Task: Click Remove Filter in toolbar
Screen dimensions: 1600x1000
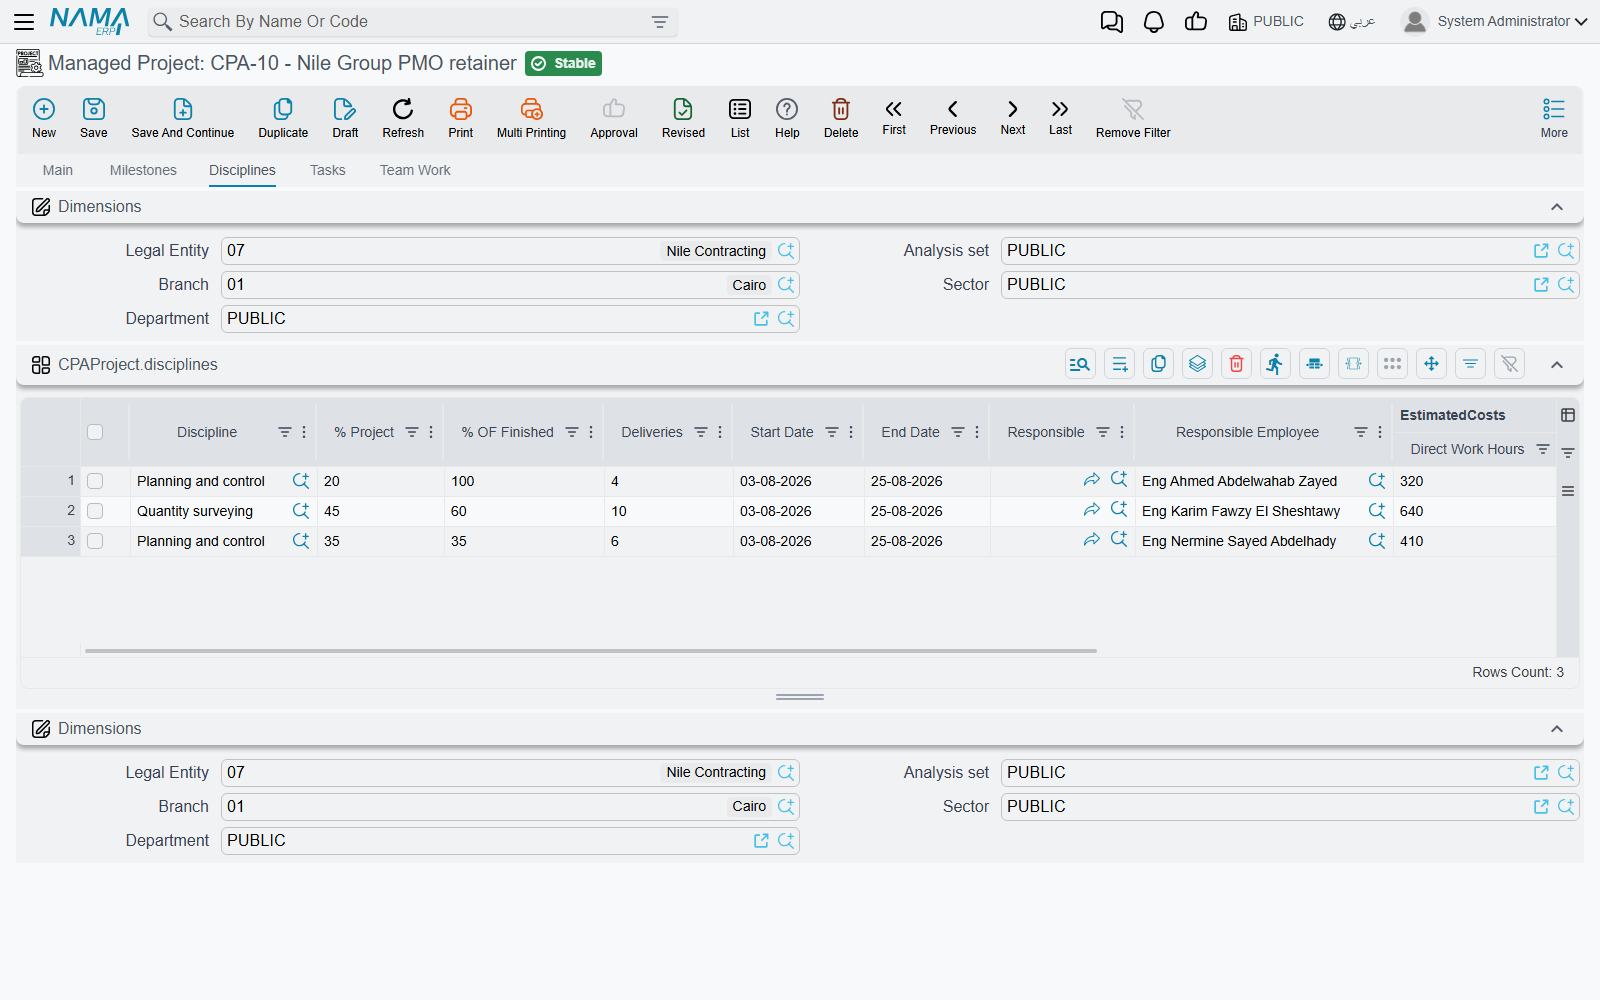Action: 1133,118
